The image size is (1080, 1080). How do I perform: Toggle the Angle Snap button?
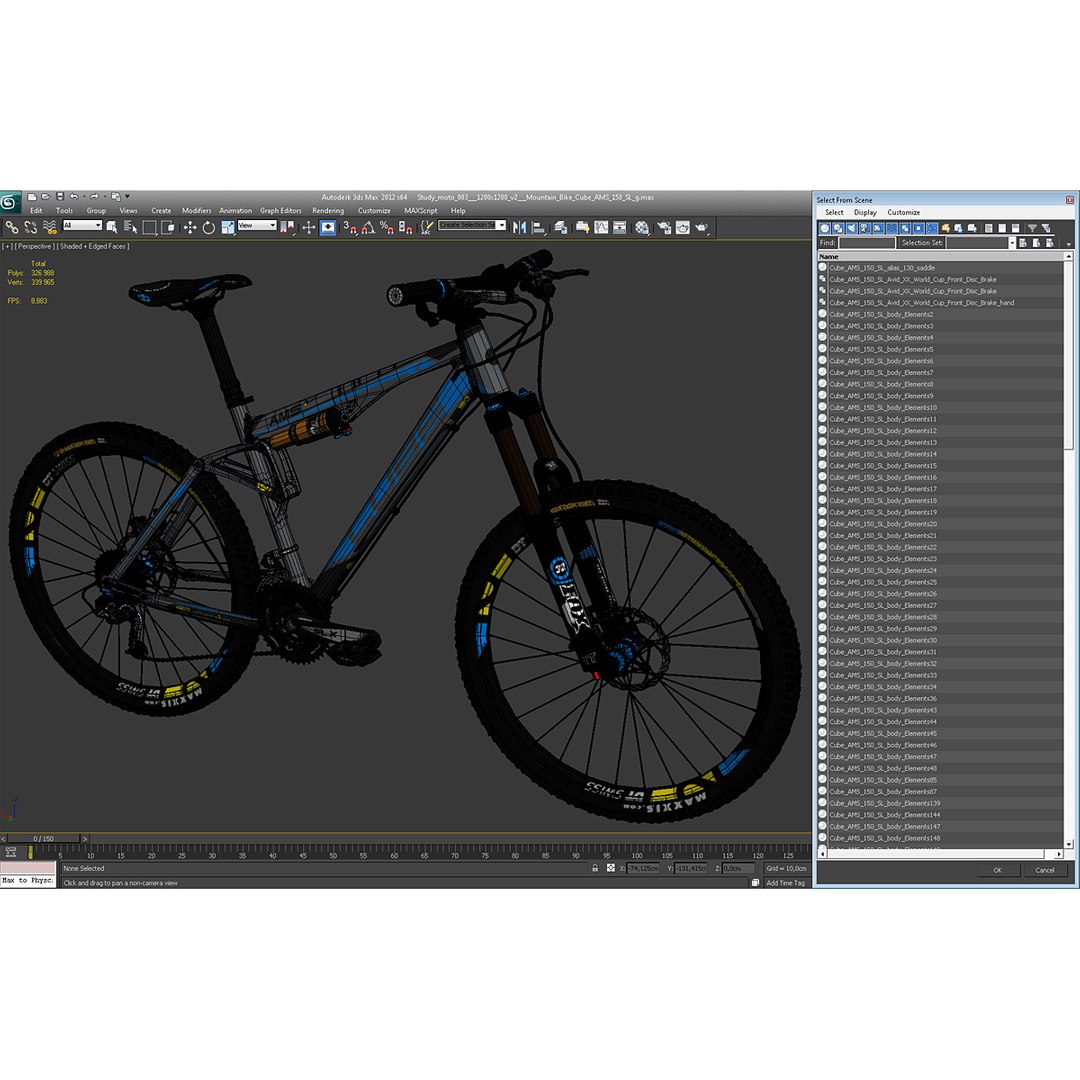point(368,227)
